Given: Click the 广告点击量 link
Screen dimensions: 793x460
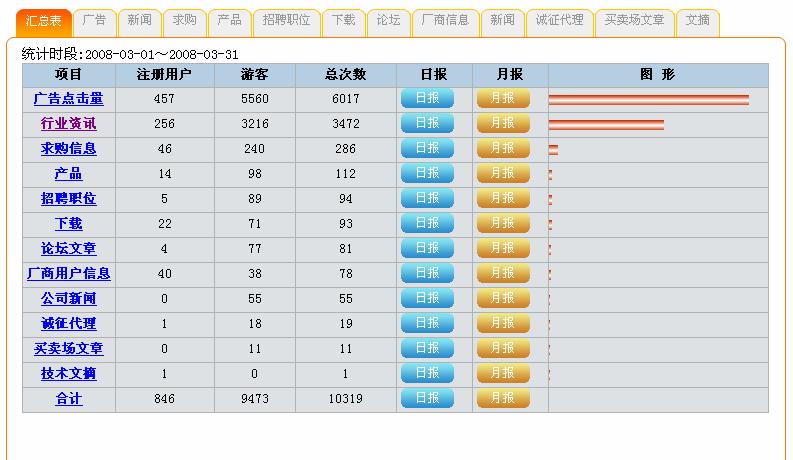Looking at the screenshot, I should click(68, 99).
